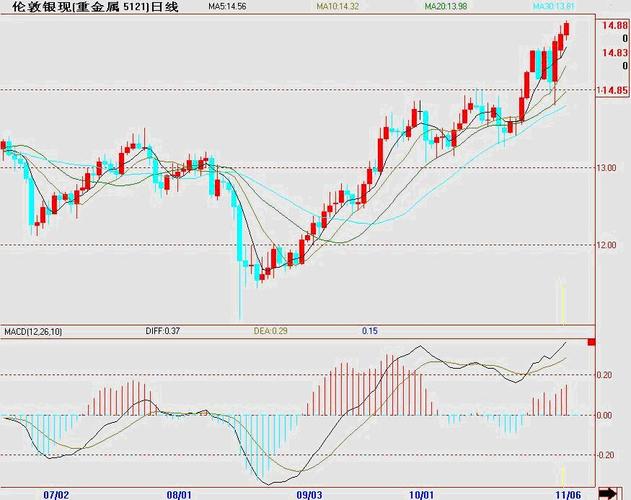The height and width of the screenshot is (500, 631).
Task: Click the red square marker beside MACD panel
Action: [x=591, y=343]
